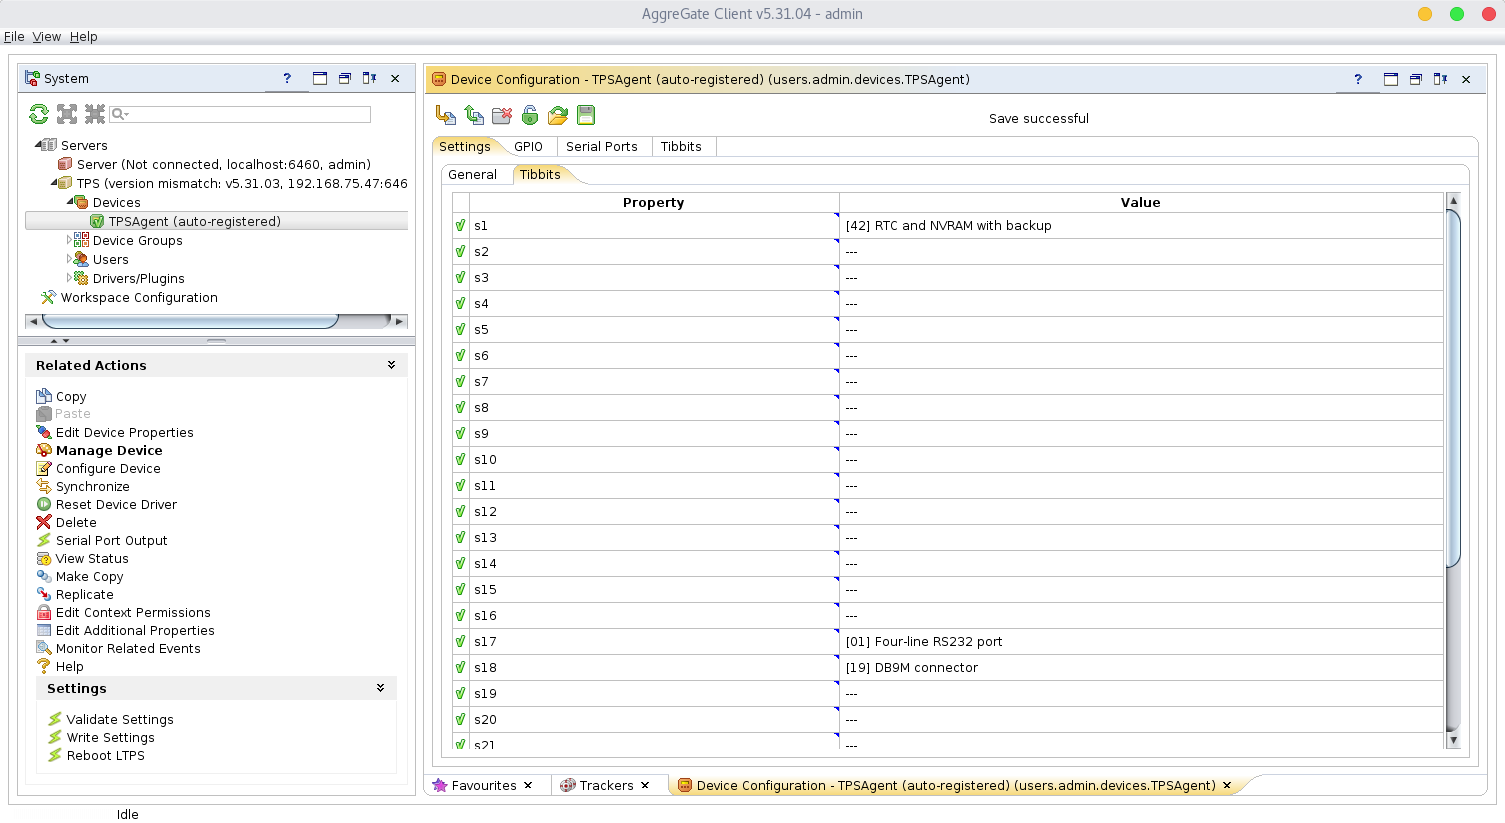
Task: Collapse the Settings actions section
Action: pos(380,688)
